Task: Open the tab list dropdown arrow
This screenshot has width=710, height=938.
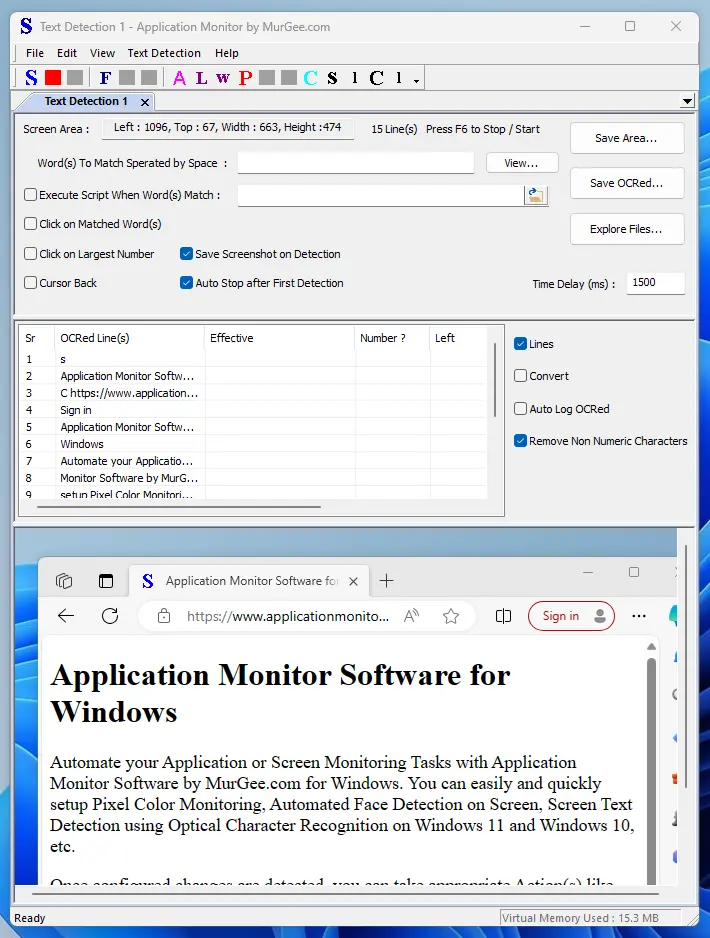Action: click(687, 101)
